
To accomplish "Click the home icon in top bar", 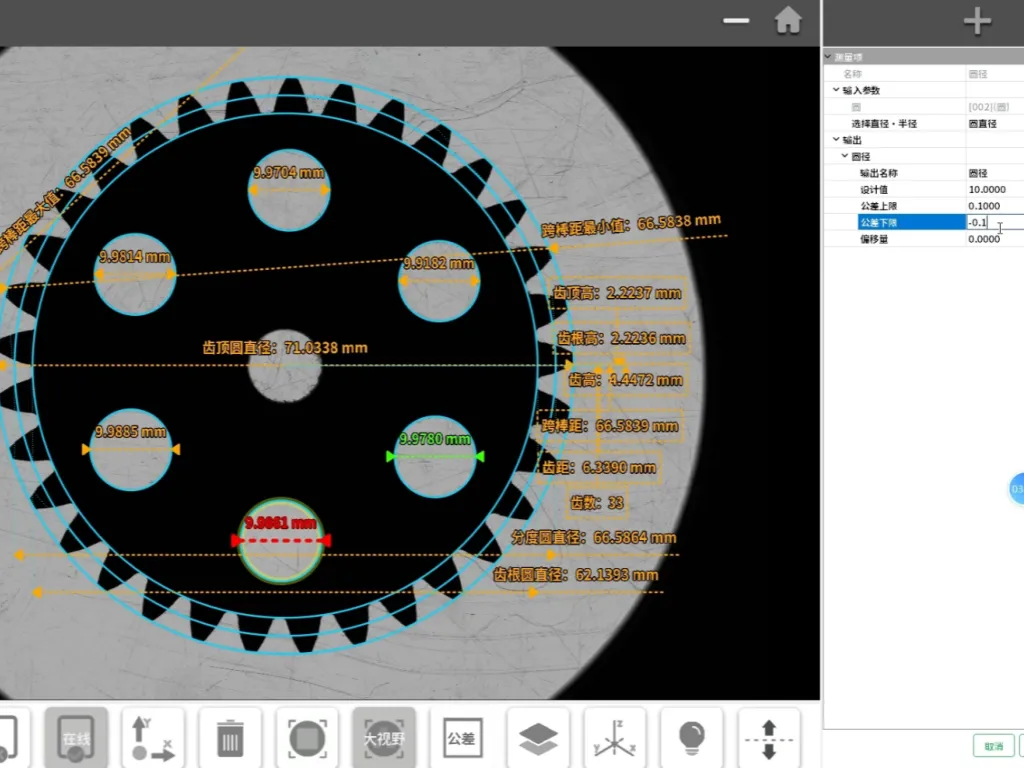I will (x=788, y=21).
